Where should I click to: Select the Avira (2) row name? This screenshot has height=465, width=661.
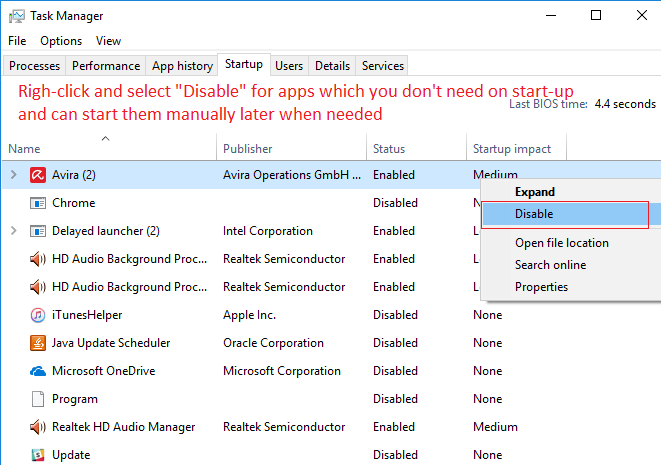click(x=74, y=175)
